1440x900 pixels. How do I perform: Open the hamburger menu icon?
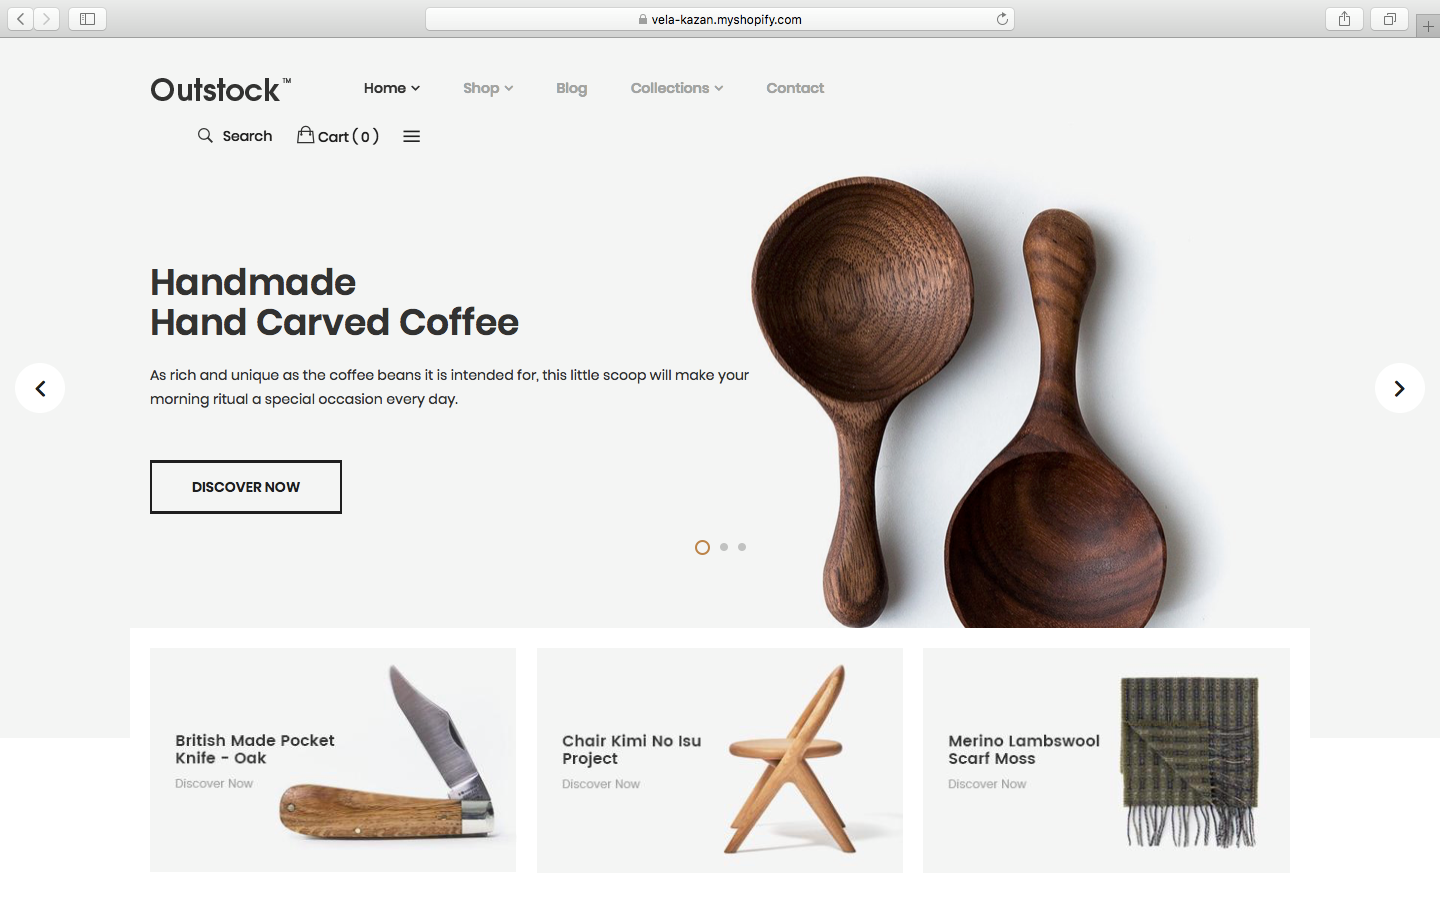(411, 137)
